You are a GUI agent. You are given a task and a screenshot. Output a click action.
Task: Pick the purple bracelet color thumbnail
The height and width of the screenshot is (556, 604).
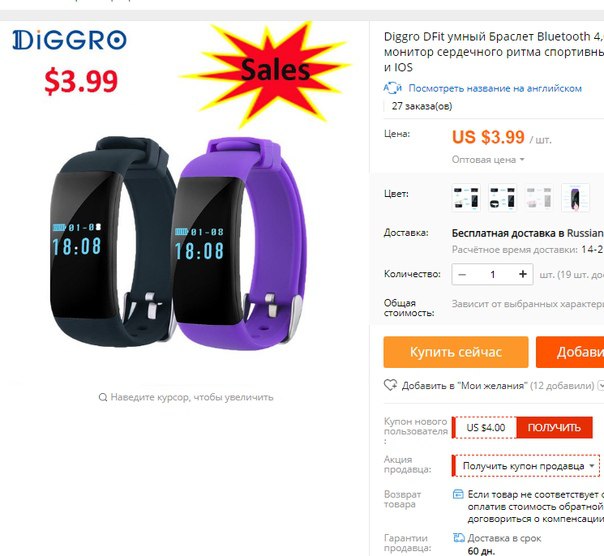pos(575,198)
